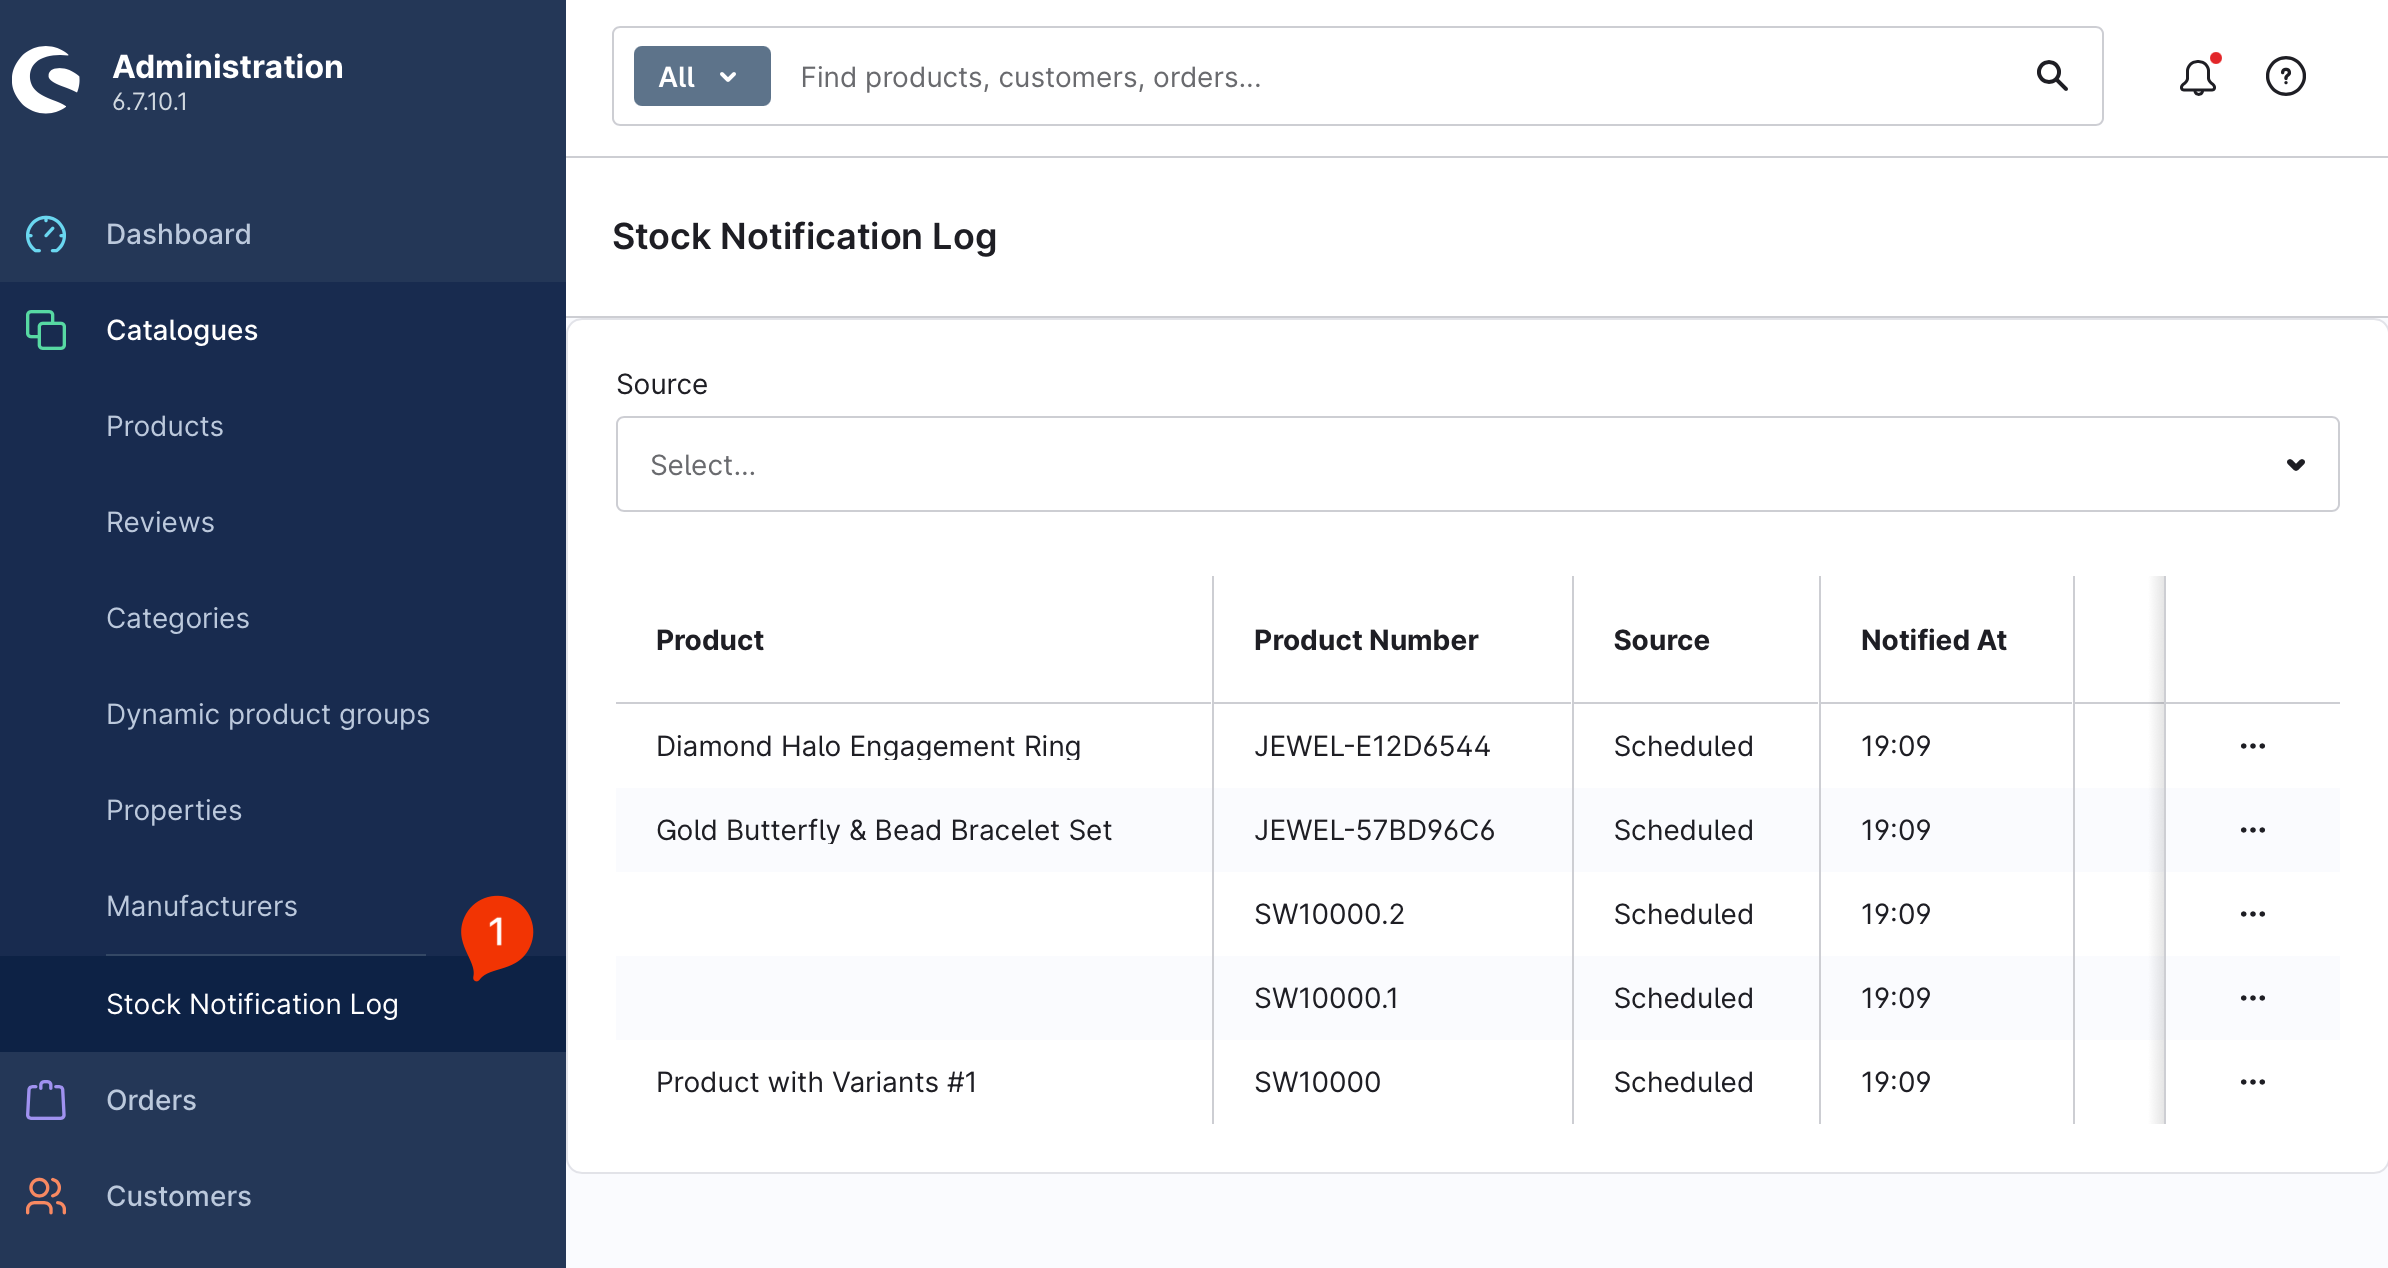Open the help question mark icon

[x=2286, y=76]
